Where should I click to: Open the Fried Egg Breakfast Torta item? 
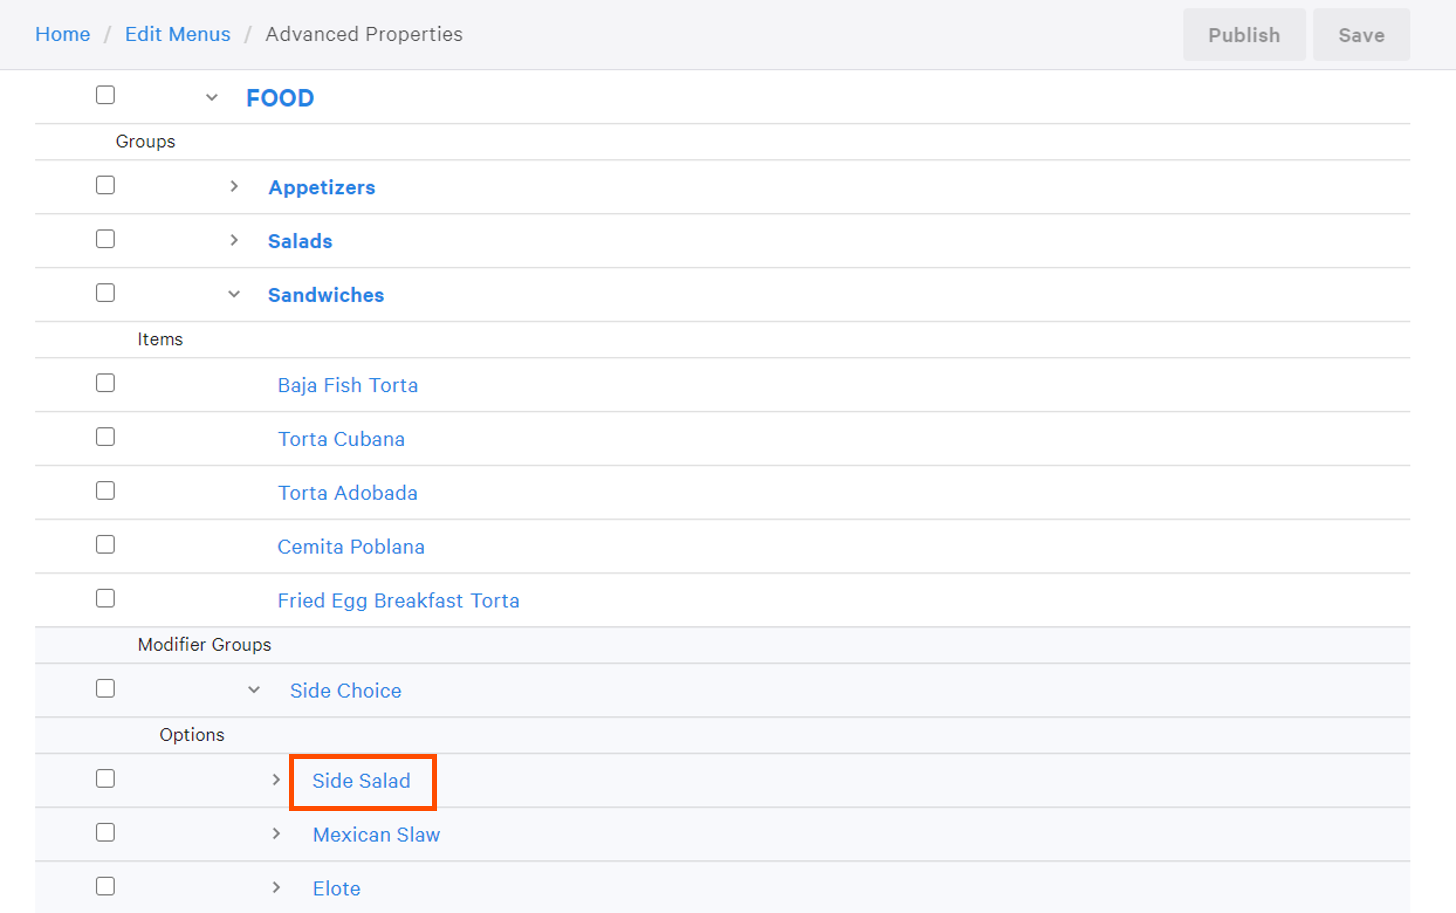(398, 601)
